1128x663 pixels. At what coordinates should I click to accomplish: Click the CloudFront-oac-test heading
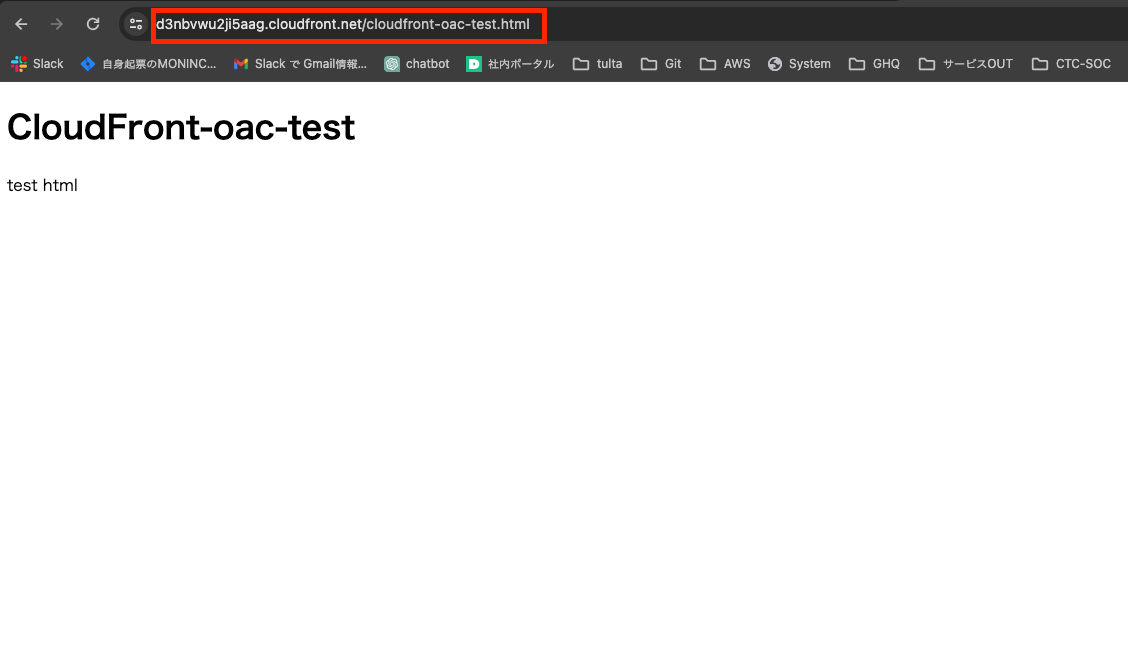[181, 127]
